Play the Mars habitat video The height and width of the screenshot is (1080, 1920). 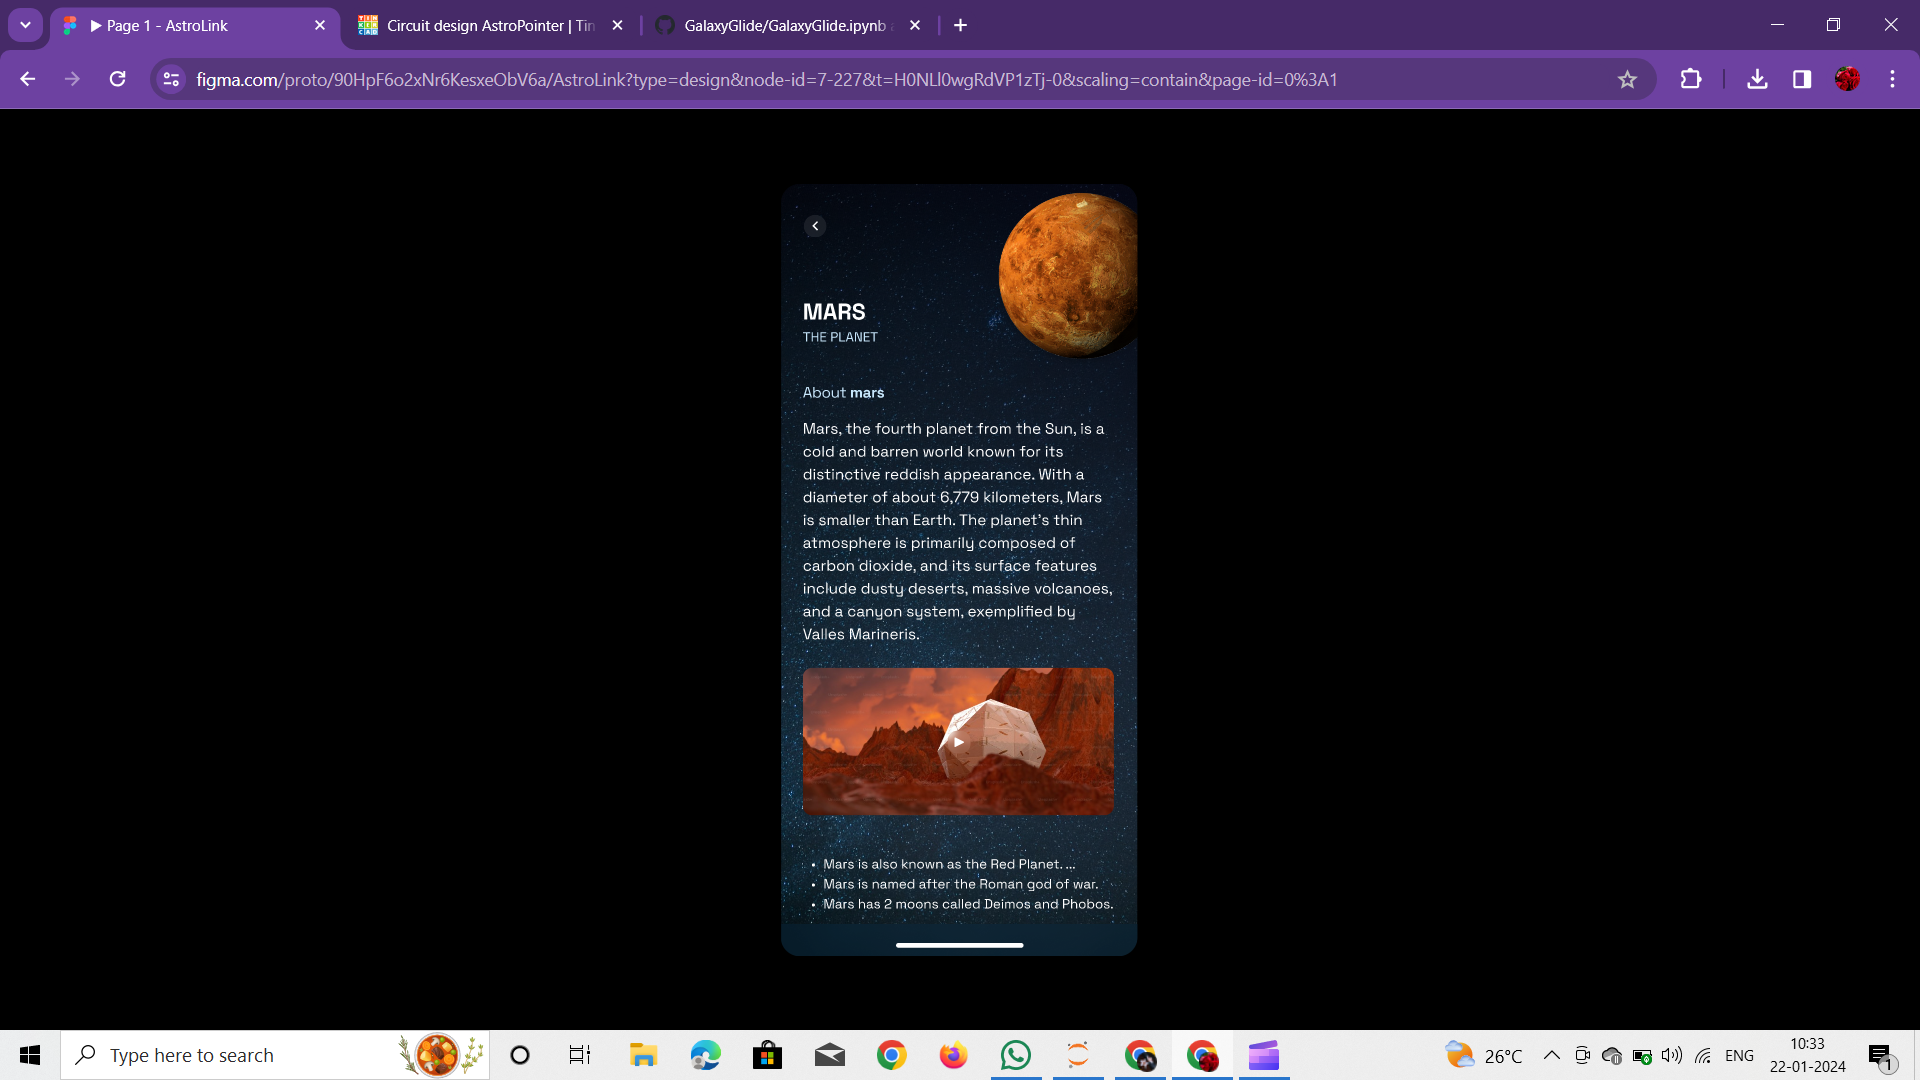pyautogui.click(x=958, y=742)
